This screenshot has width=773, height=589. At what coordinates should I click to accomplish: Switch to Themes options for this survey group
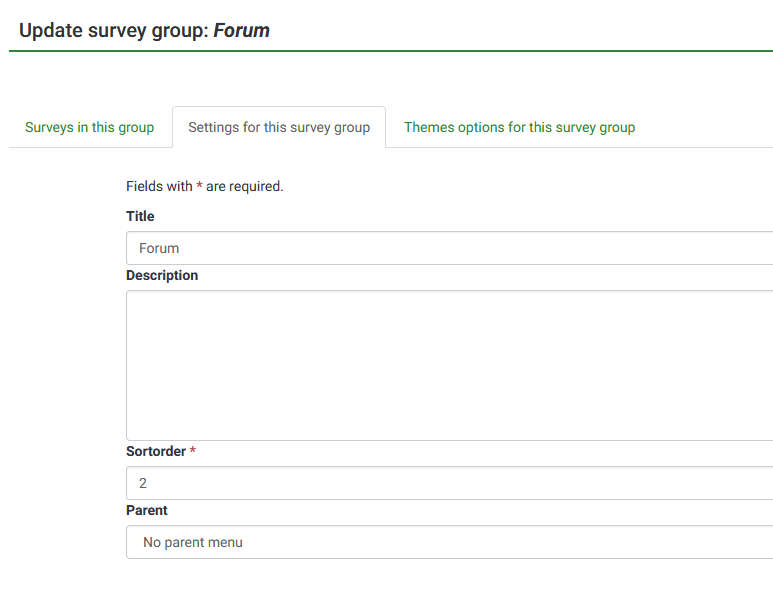point(519,127)
